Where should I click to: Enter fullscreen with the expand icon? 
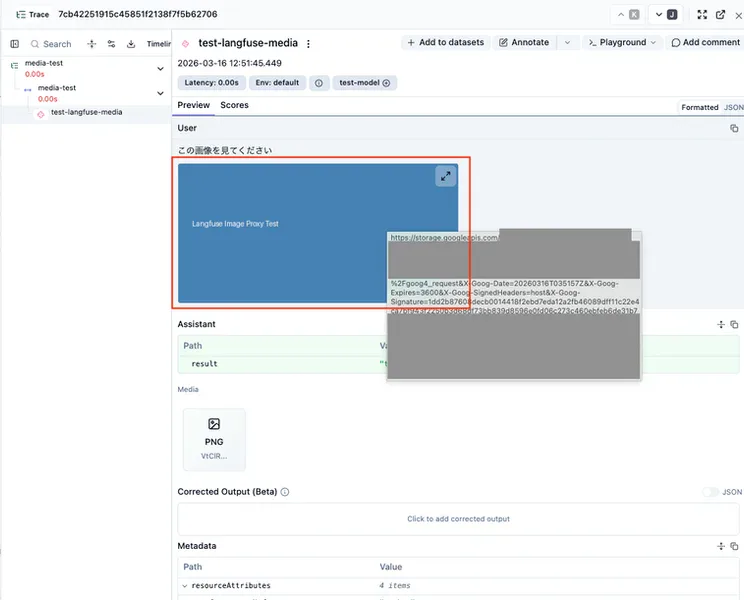coord(702,15)
